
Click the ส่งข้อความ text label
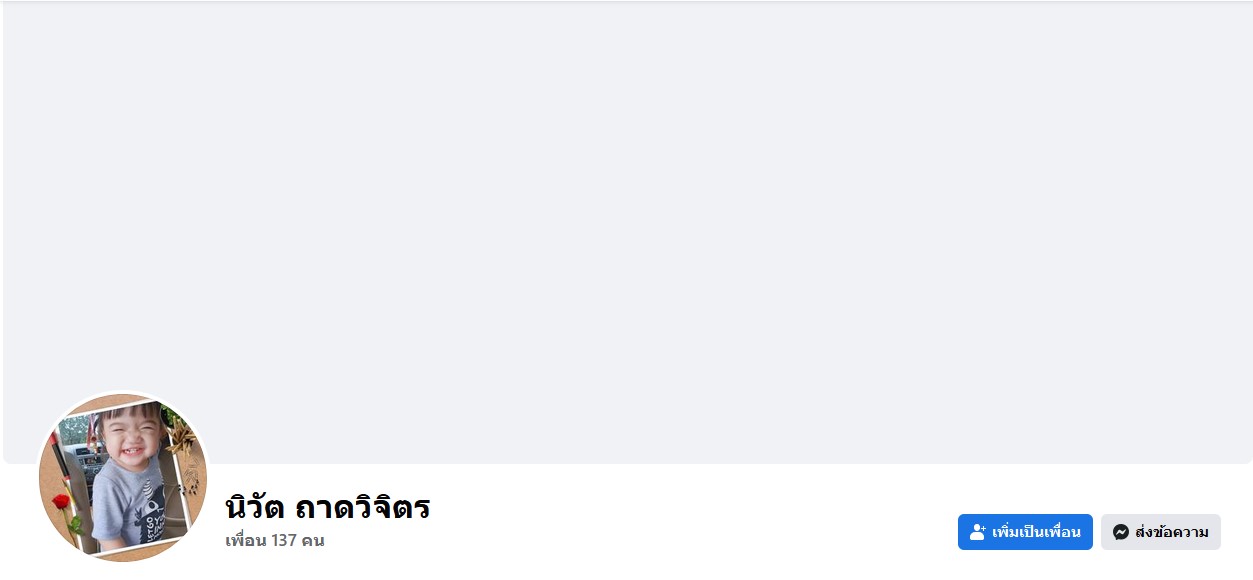[1172, 532]
